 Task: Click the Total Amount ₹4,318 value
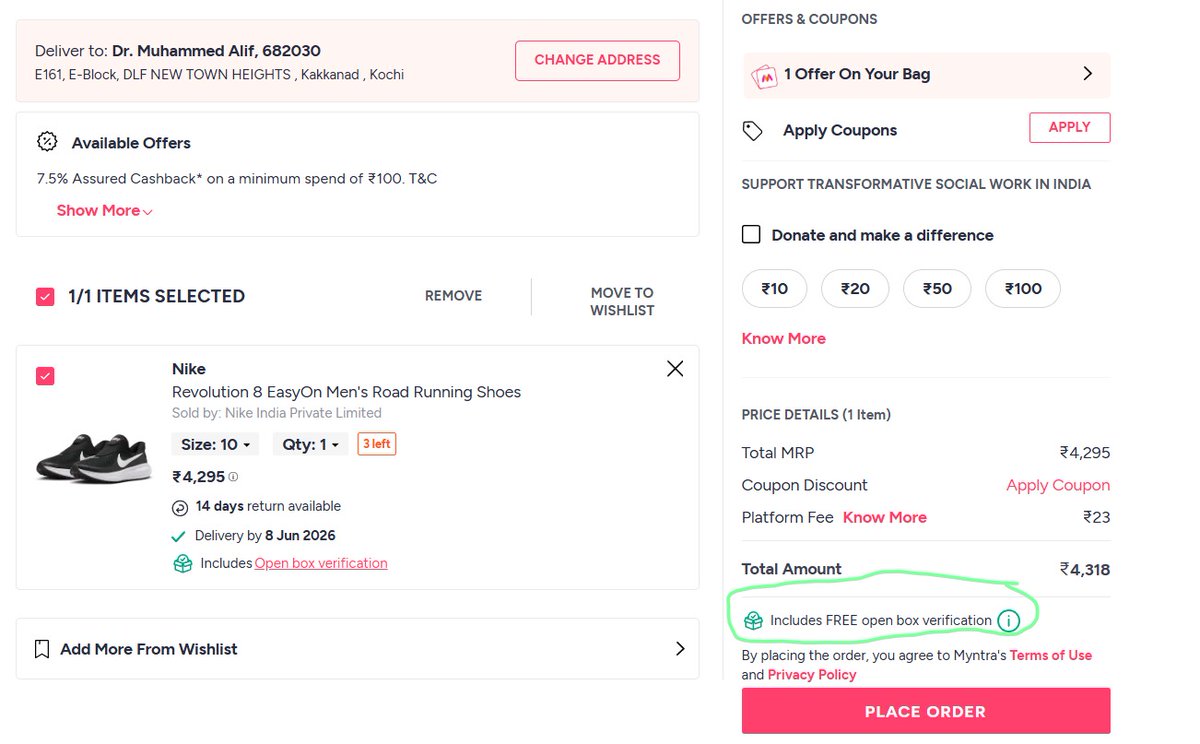point(1085,569)
